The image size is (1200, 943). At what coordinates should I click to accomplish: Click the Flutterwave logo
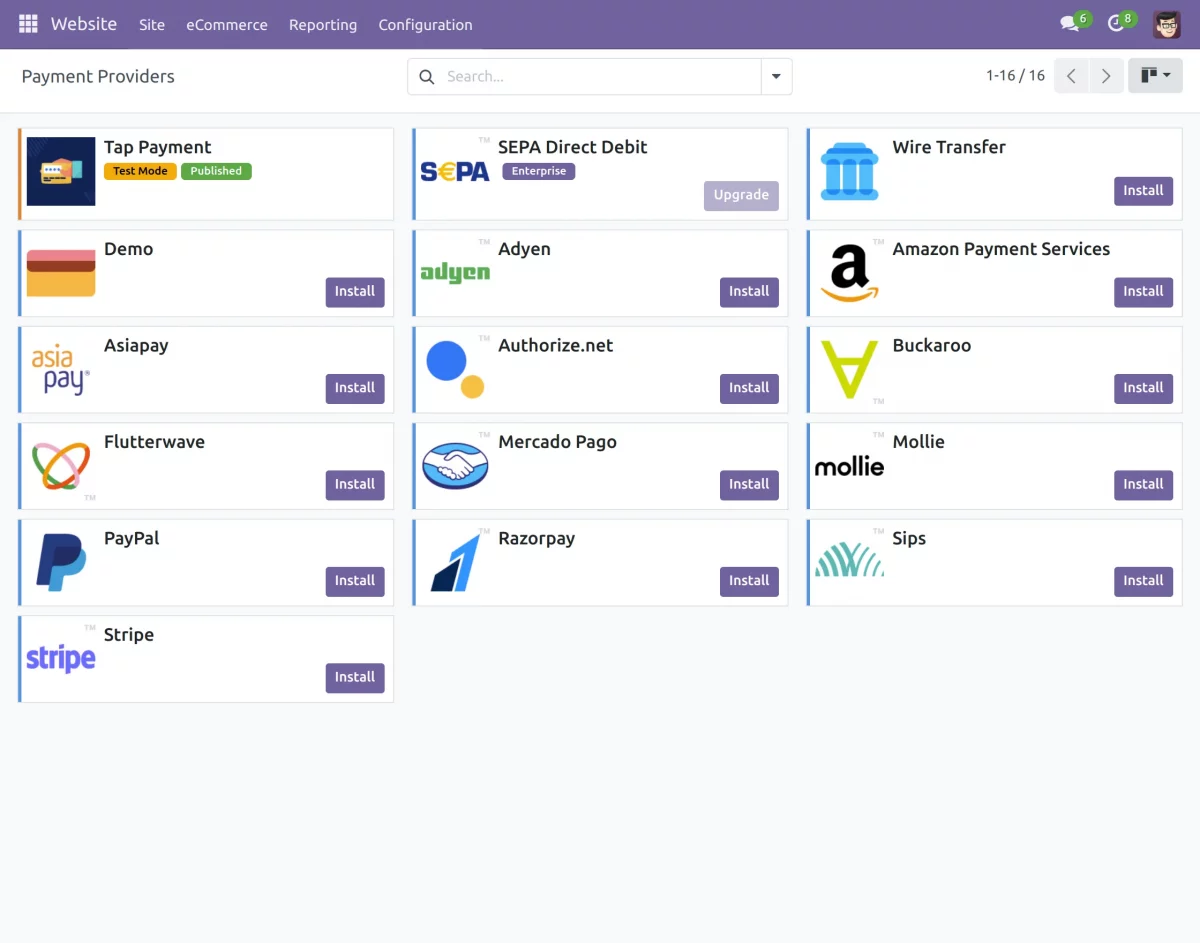tap(61, 466)
